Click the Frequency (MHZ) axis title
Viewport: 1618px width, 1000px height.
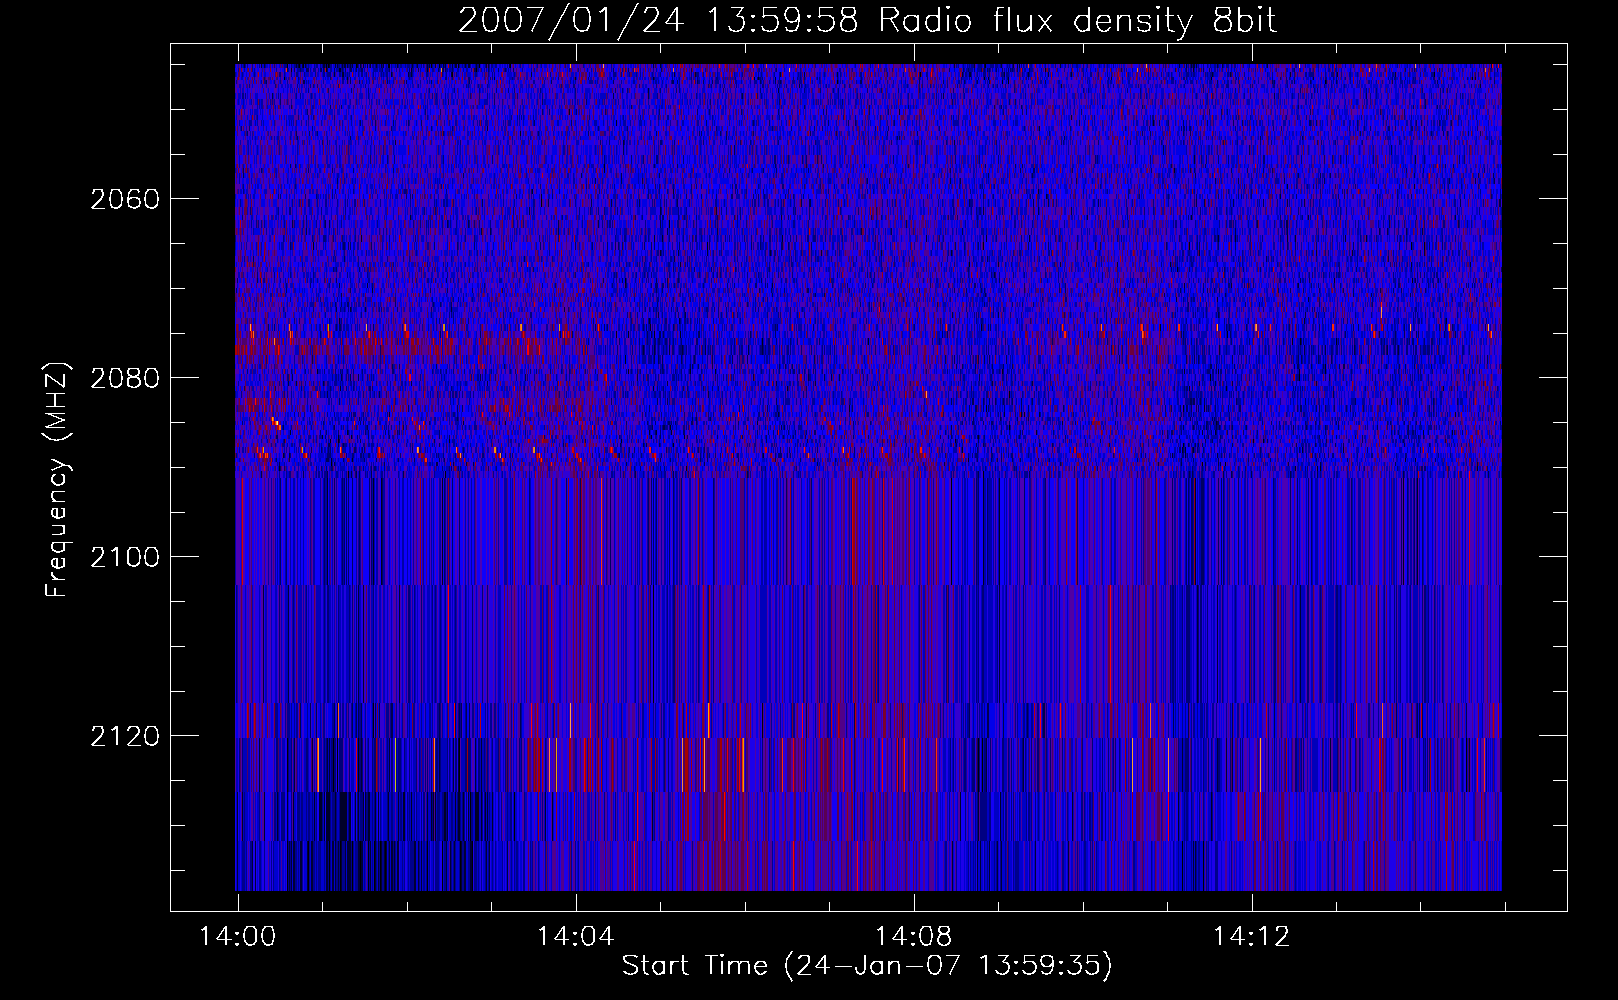click(57, 480)
